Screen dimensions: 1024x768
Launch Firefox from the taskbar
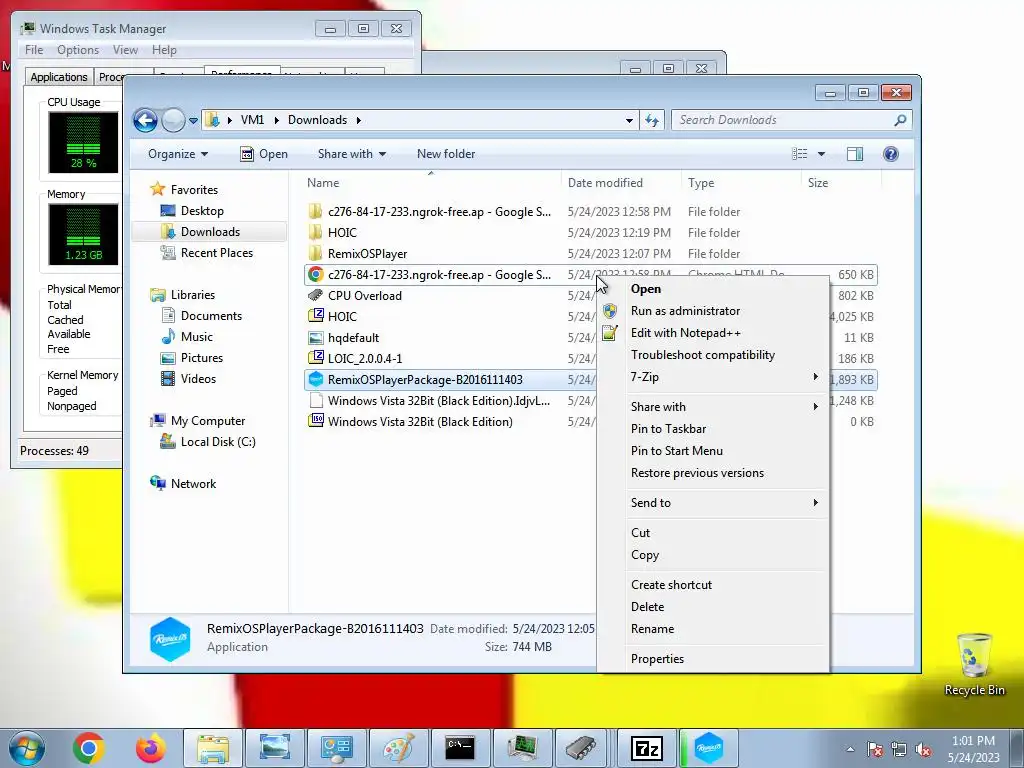coord(151,748)
